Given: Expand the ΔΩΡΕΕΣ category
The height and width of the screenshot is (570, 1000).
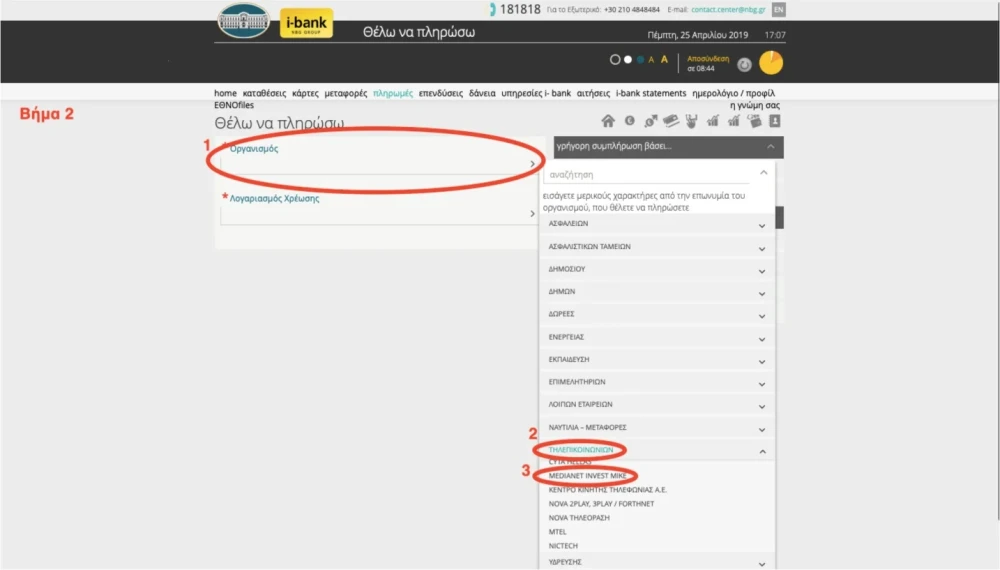Looking at the screenshot, I should pos(657,314).
